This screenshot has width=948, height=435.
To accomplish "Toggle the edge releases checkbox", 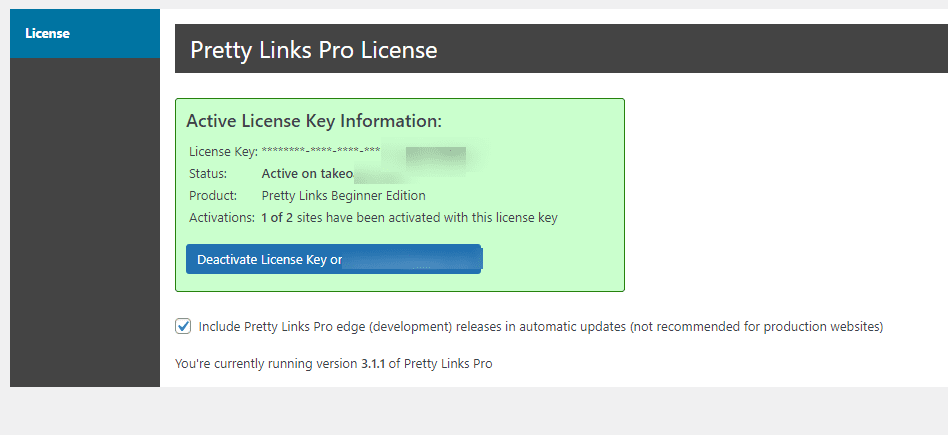I will tap(183, 327).
